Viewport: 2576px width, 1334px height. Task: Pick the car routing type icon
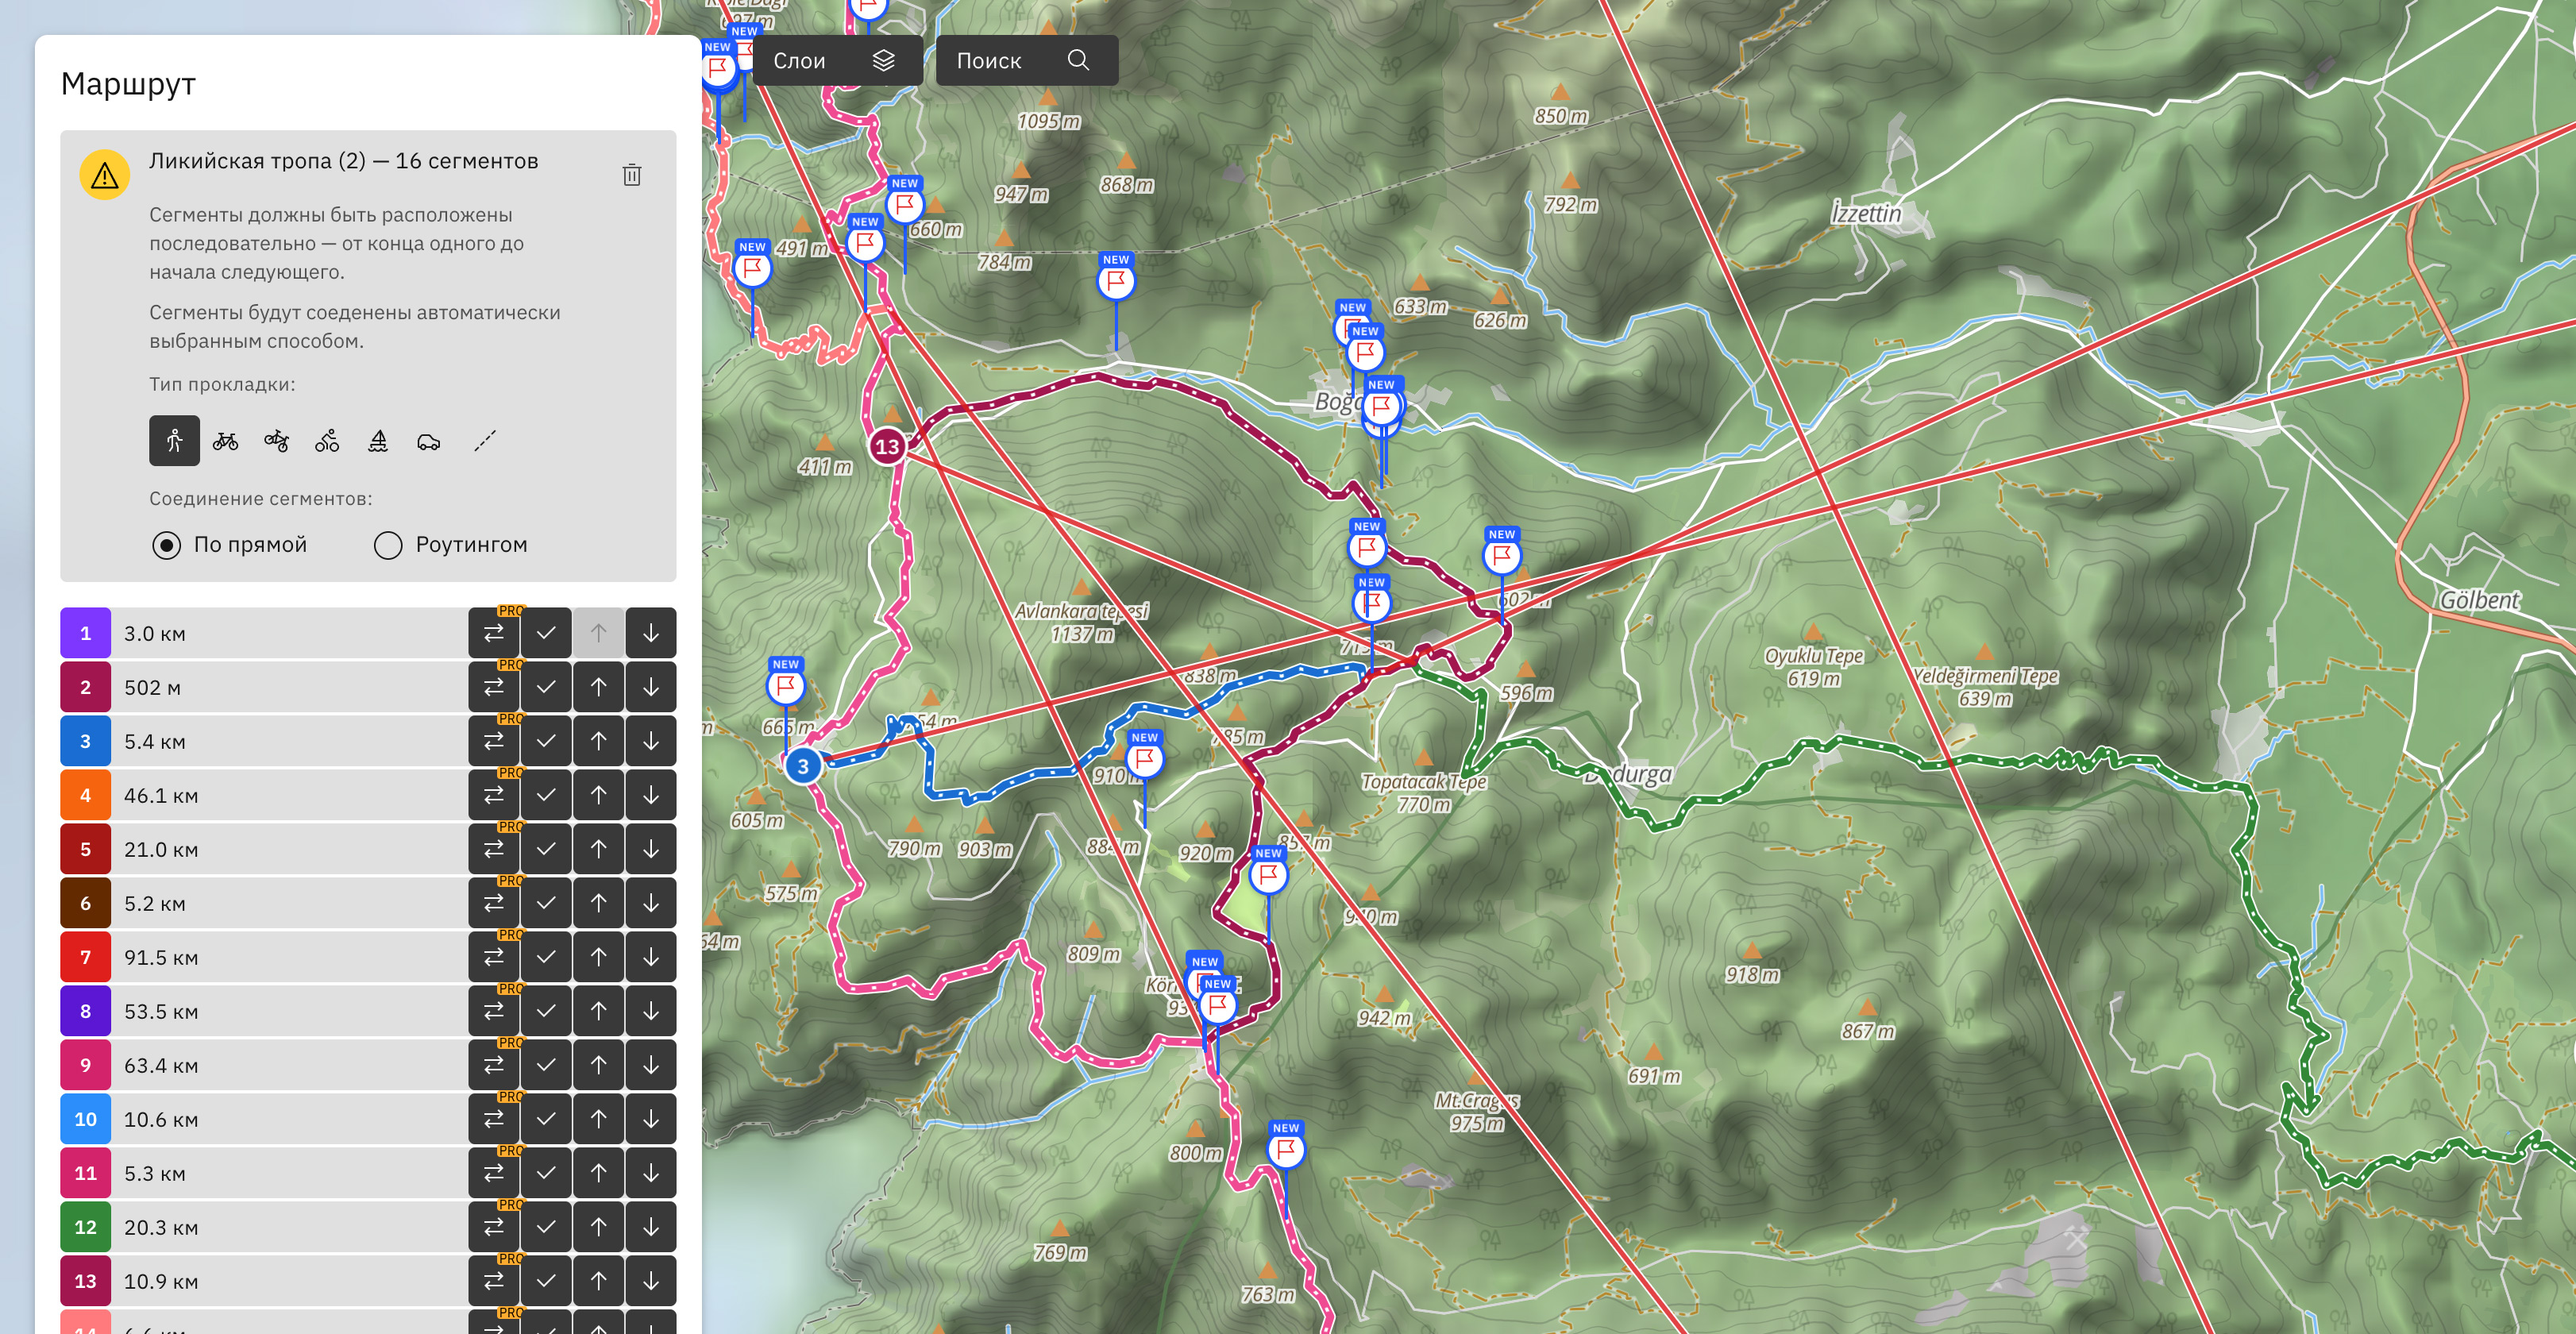pos(429,441)
